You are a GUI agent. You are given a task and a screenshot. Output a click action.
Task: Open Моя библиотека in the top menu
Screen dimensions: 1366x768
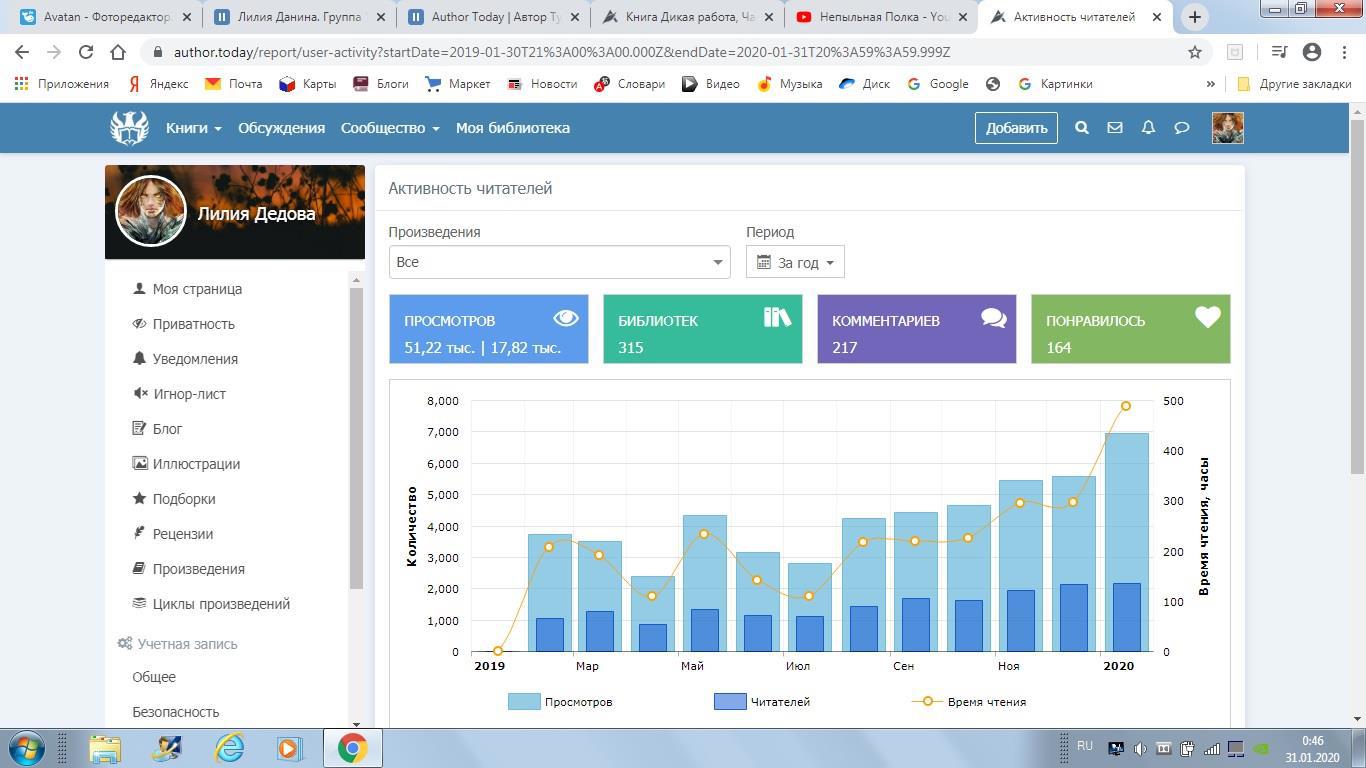pyautogui.click(x=512, y=128)
